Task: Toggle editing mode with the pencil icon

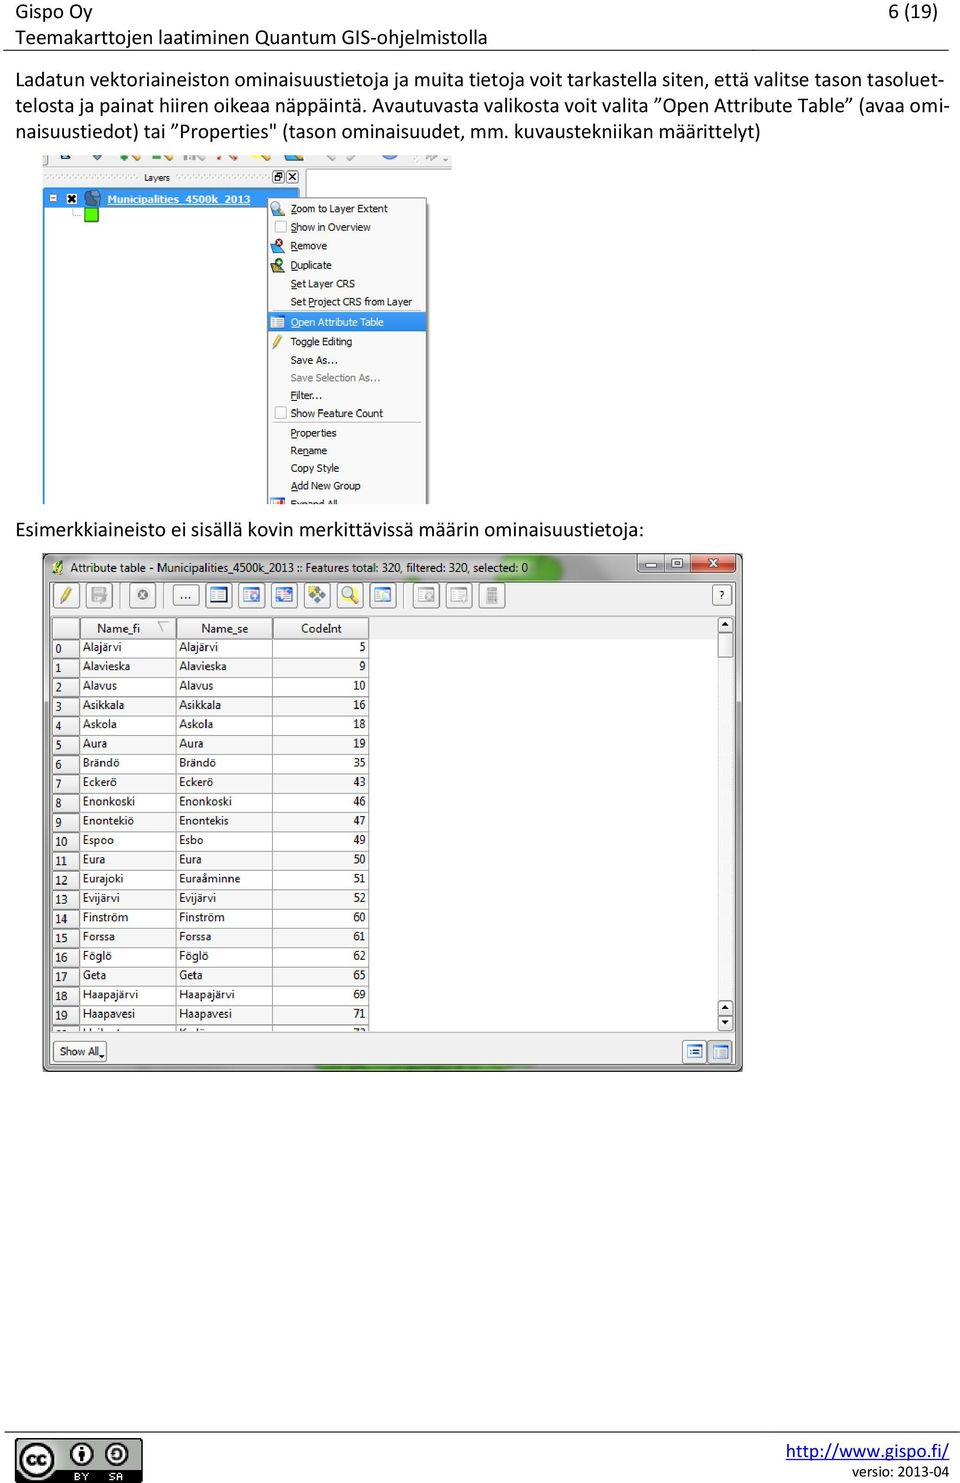Action: 66,595
